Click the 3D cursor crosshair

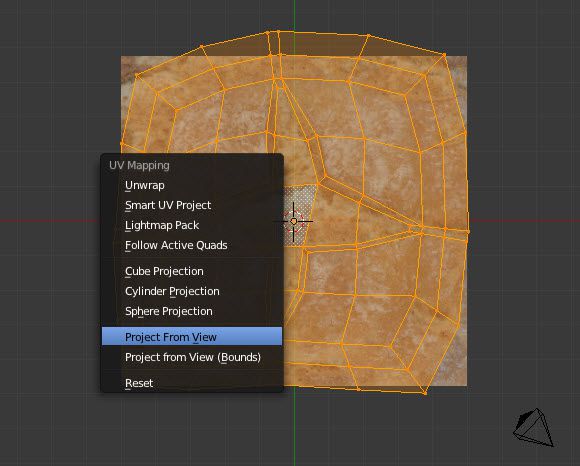click(x=294, y=222)
